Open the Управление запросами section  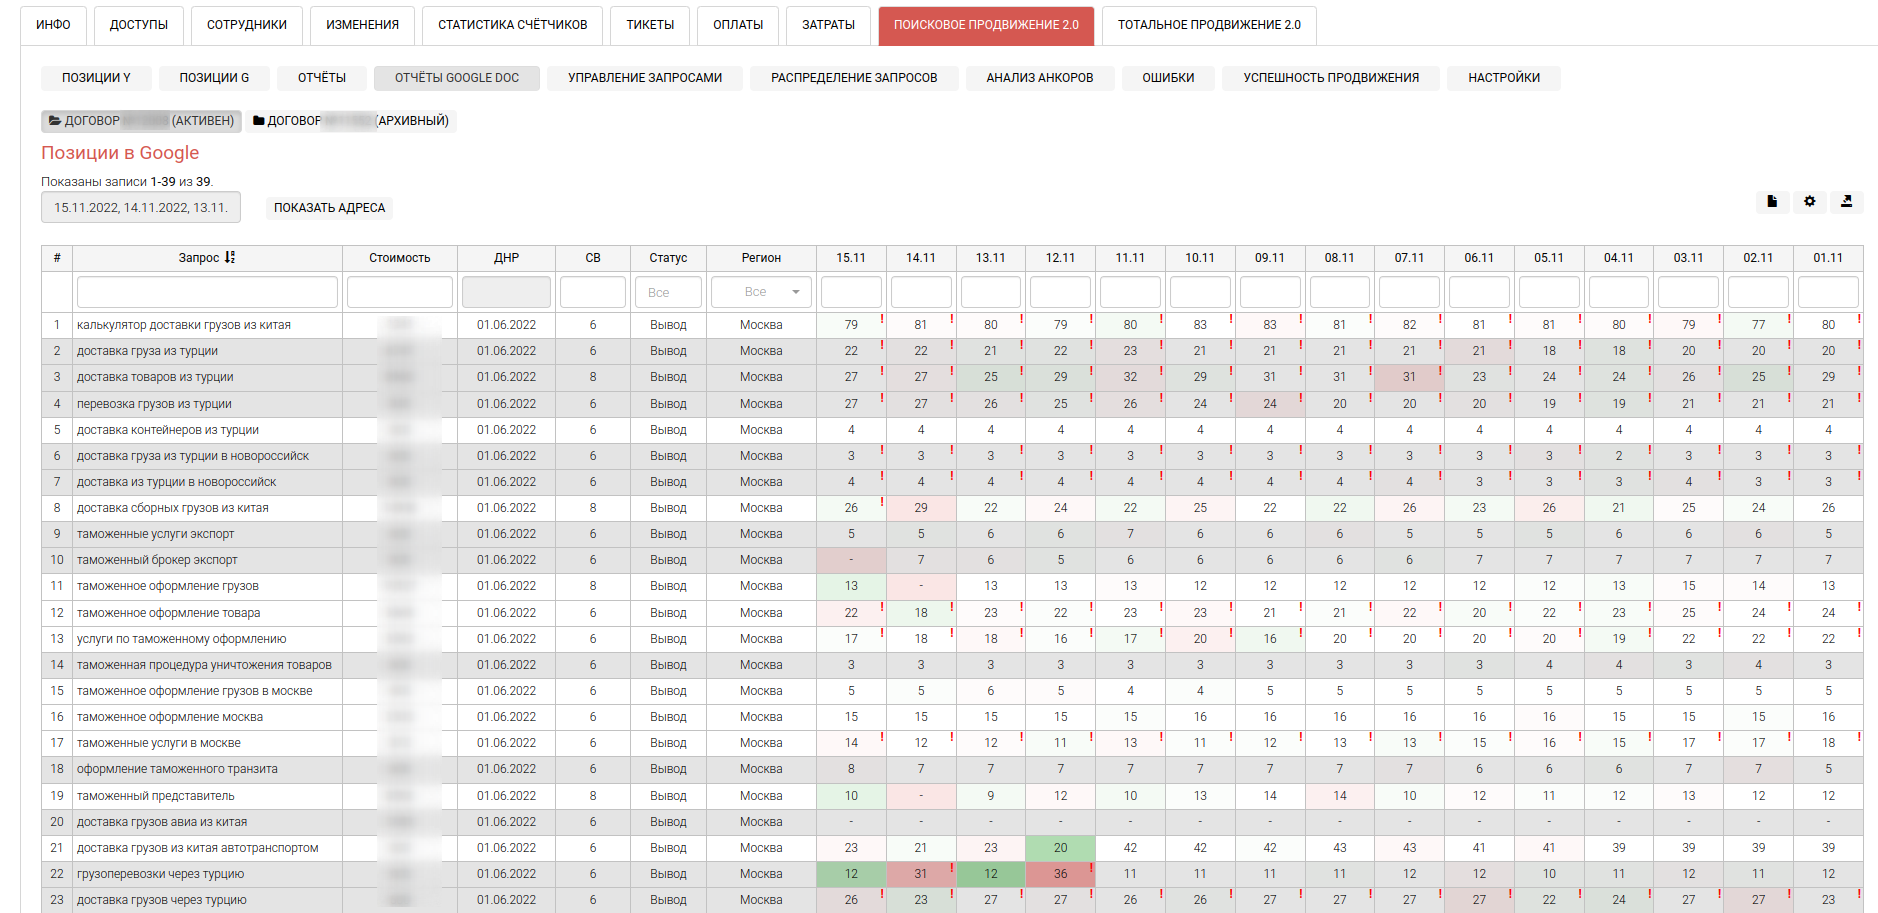(x=645, y=78)
